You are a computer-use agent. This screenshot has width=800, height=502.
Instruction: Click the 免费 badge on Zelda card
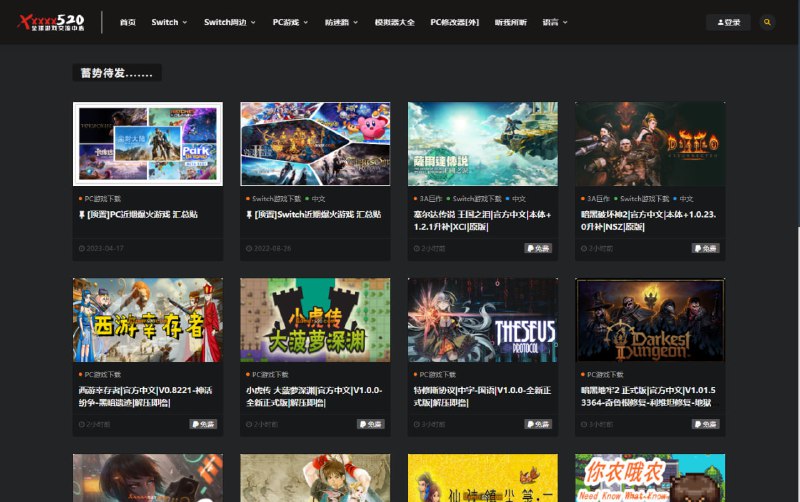click(x=538, y=248)
